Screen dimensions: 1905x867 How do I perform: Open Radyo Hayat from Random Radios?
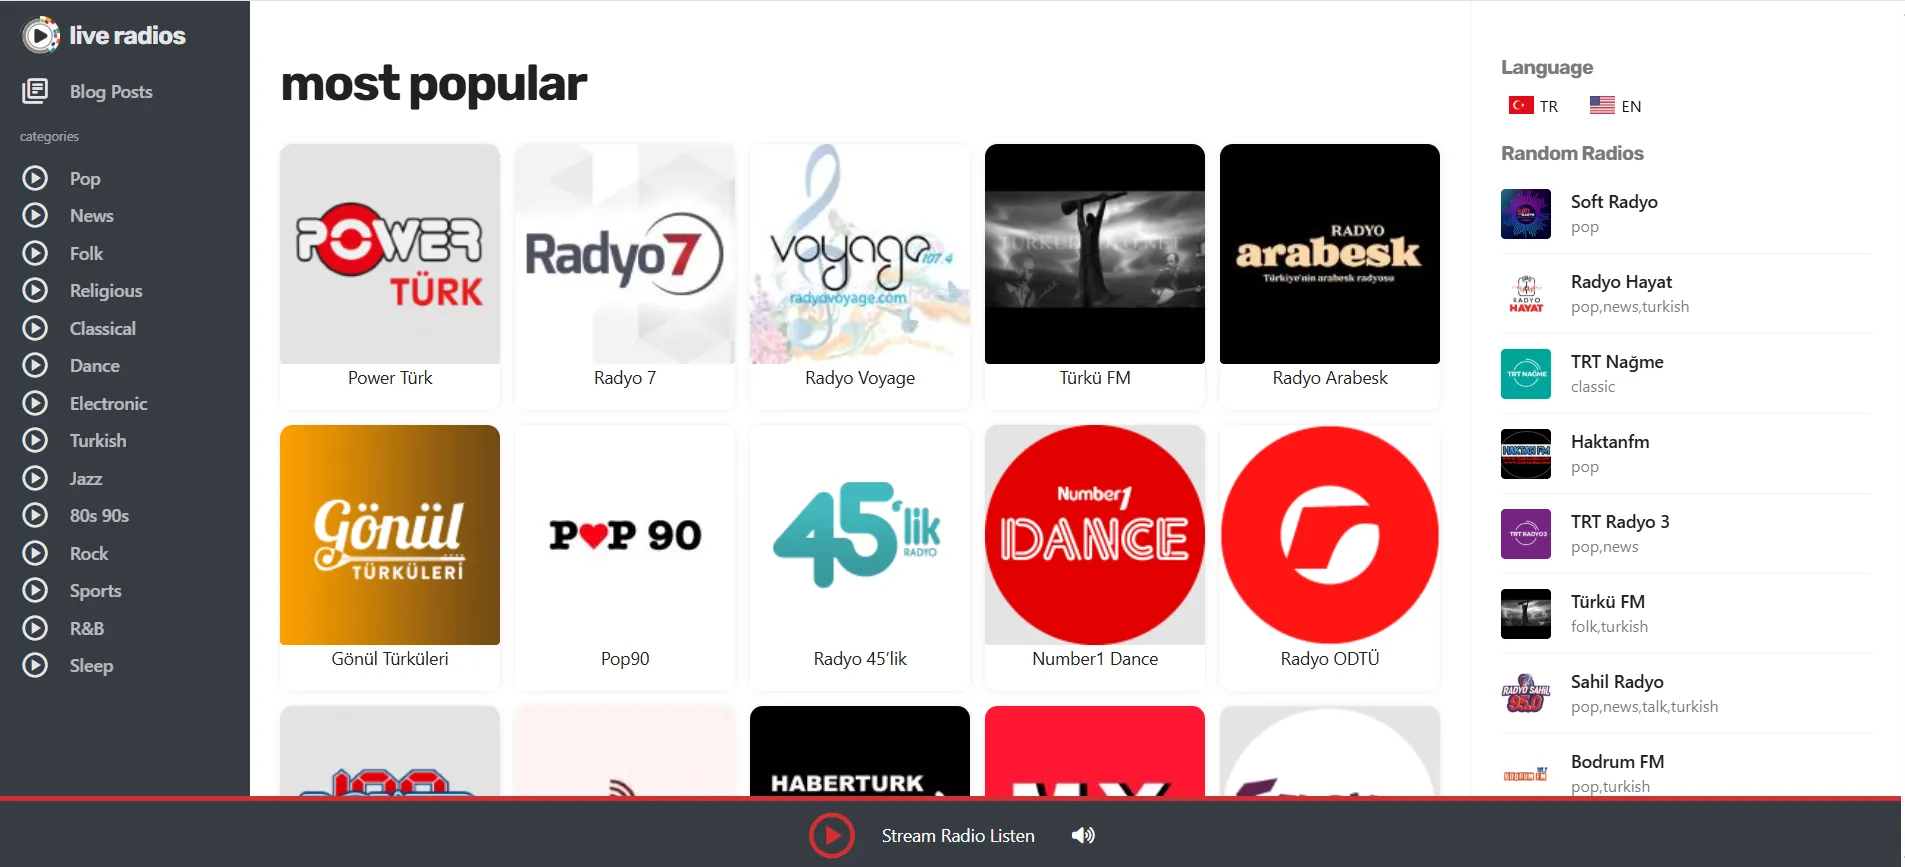point(1620,282)
